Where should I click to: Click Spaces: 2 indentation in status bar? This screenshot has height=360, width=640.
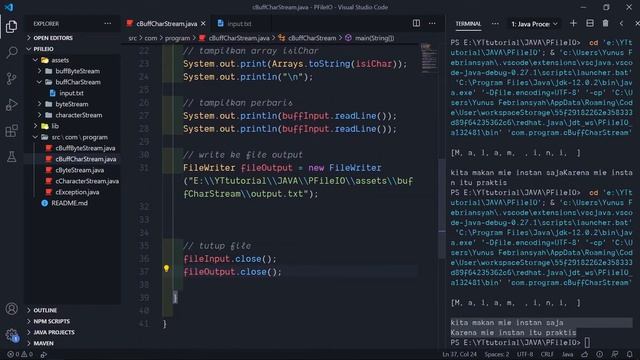(497, 354)
